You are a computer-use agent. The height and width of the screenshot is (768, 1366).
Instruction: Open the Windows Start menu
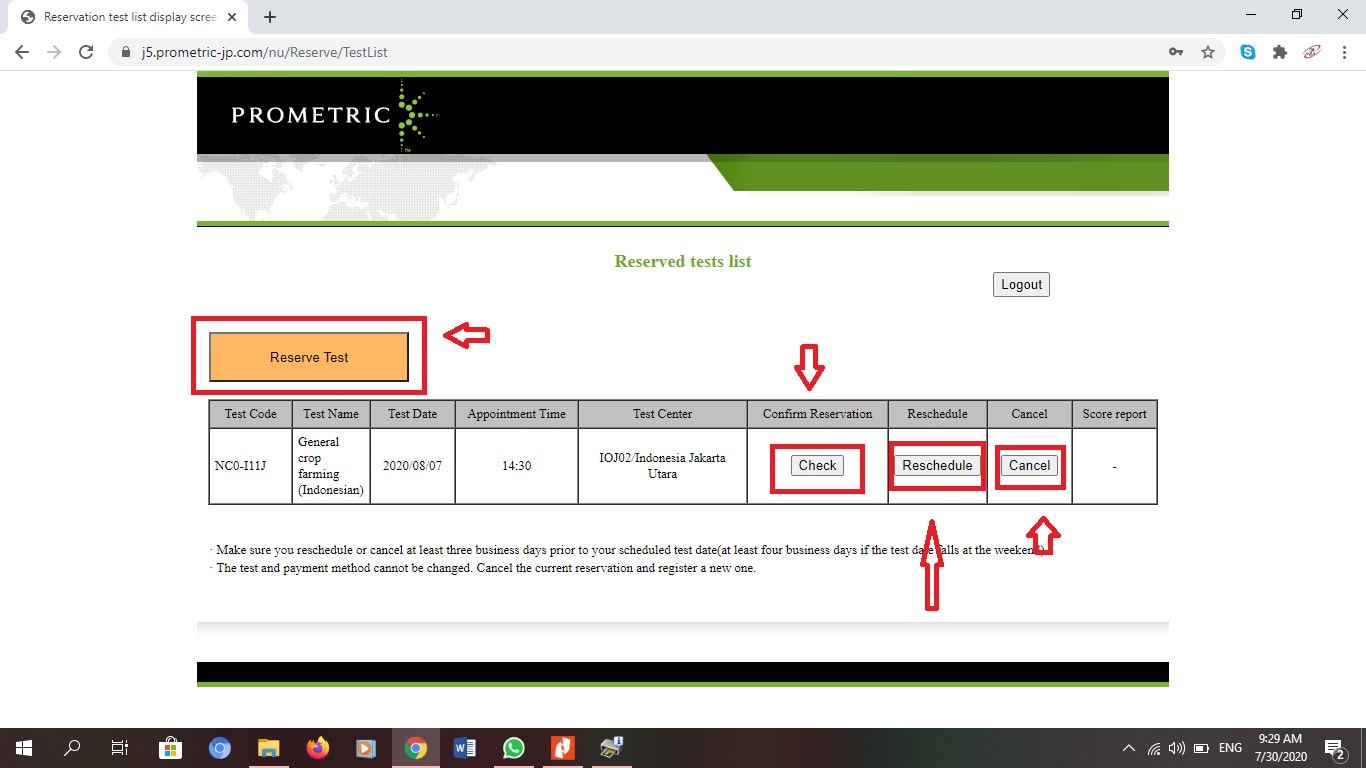[24, 748]
